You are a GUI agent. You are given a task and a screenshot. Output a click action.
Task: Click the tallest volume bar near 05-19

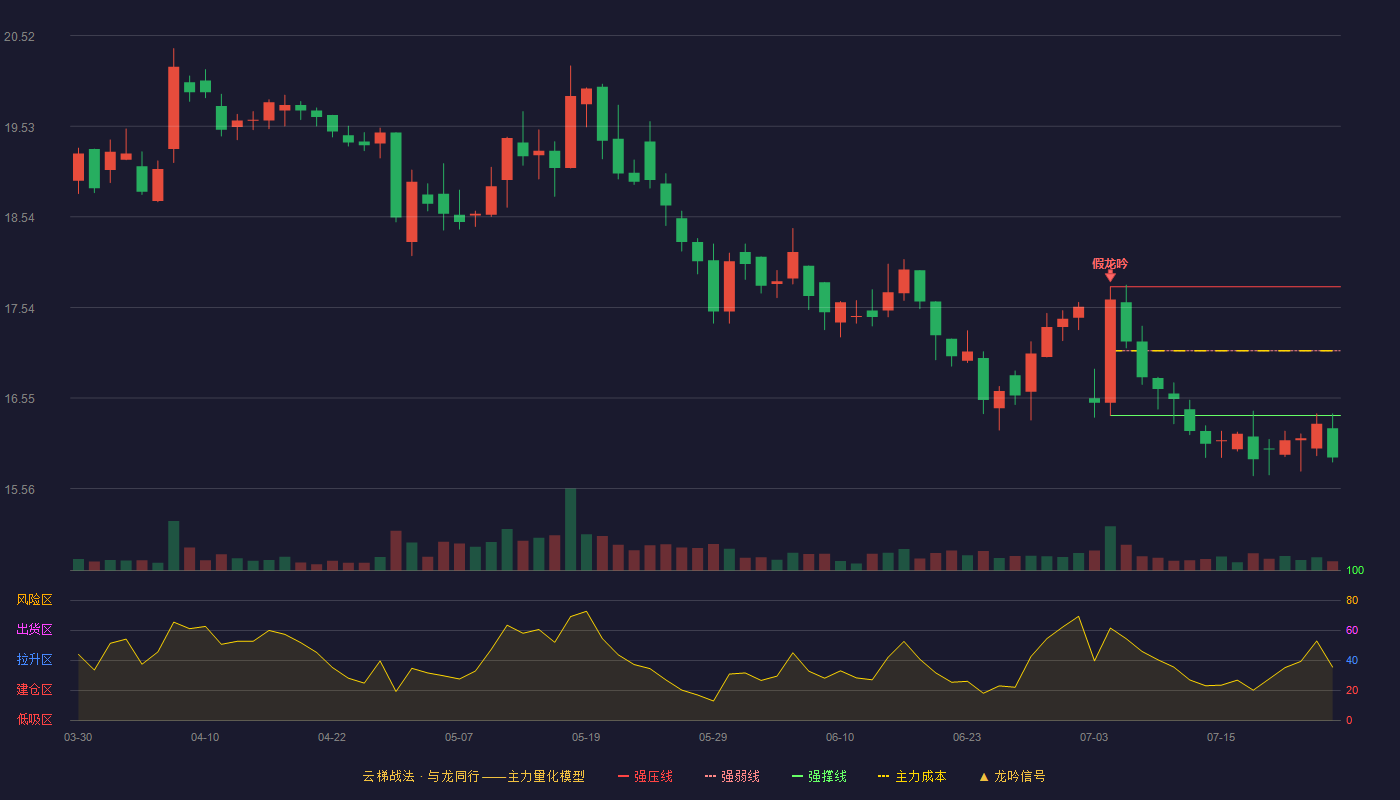click(570, 529)
